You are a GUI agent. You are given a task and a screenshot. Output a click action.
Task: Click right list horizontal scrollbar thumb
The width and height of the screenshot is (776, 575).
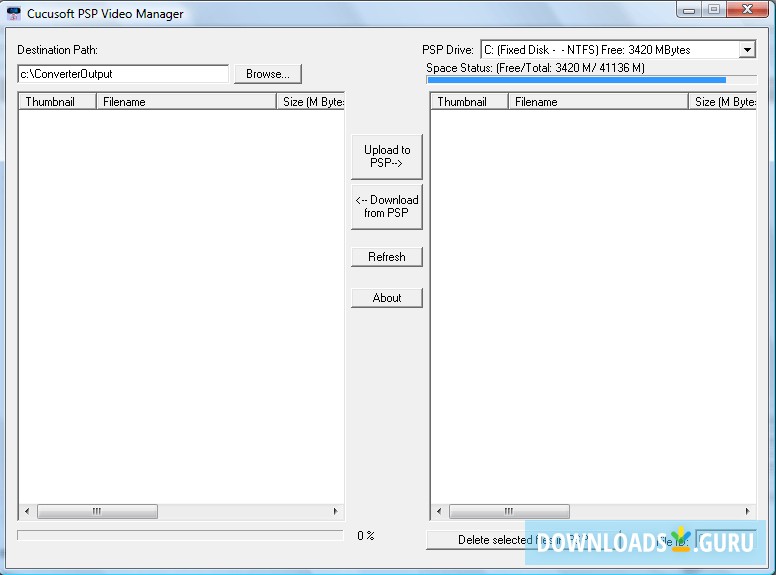click(x=509, y=511)
